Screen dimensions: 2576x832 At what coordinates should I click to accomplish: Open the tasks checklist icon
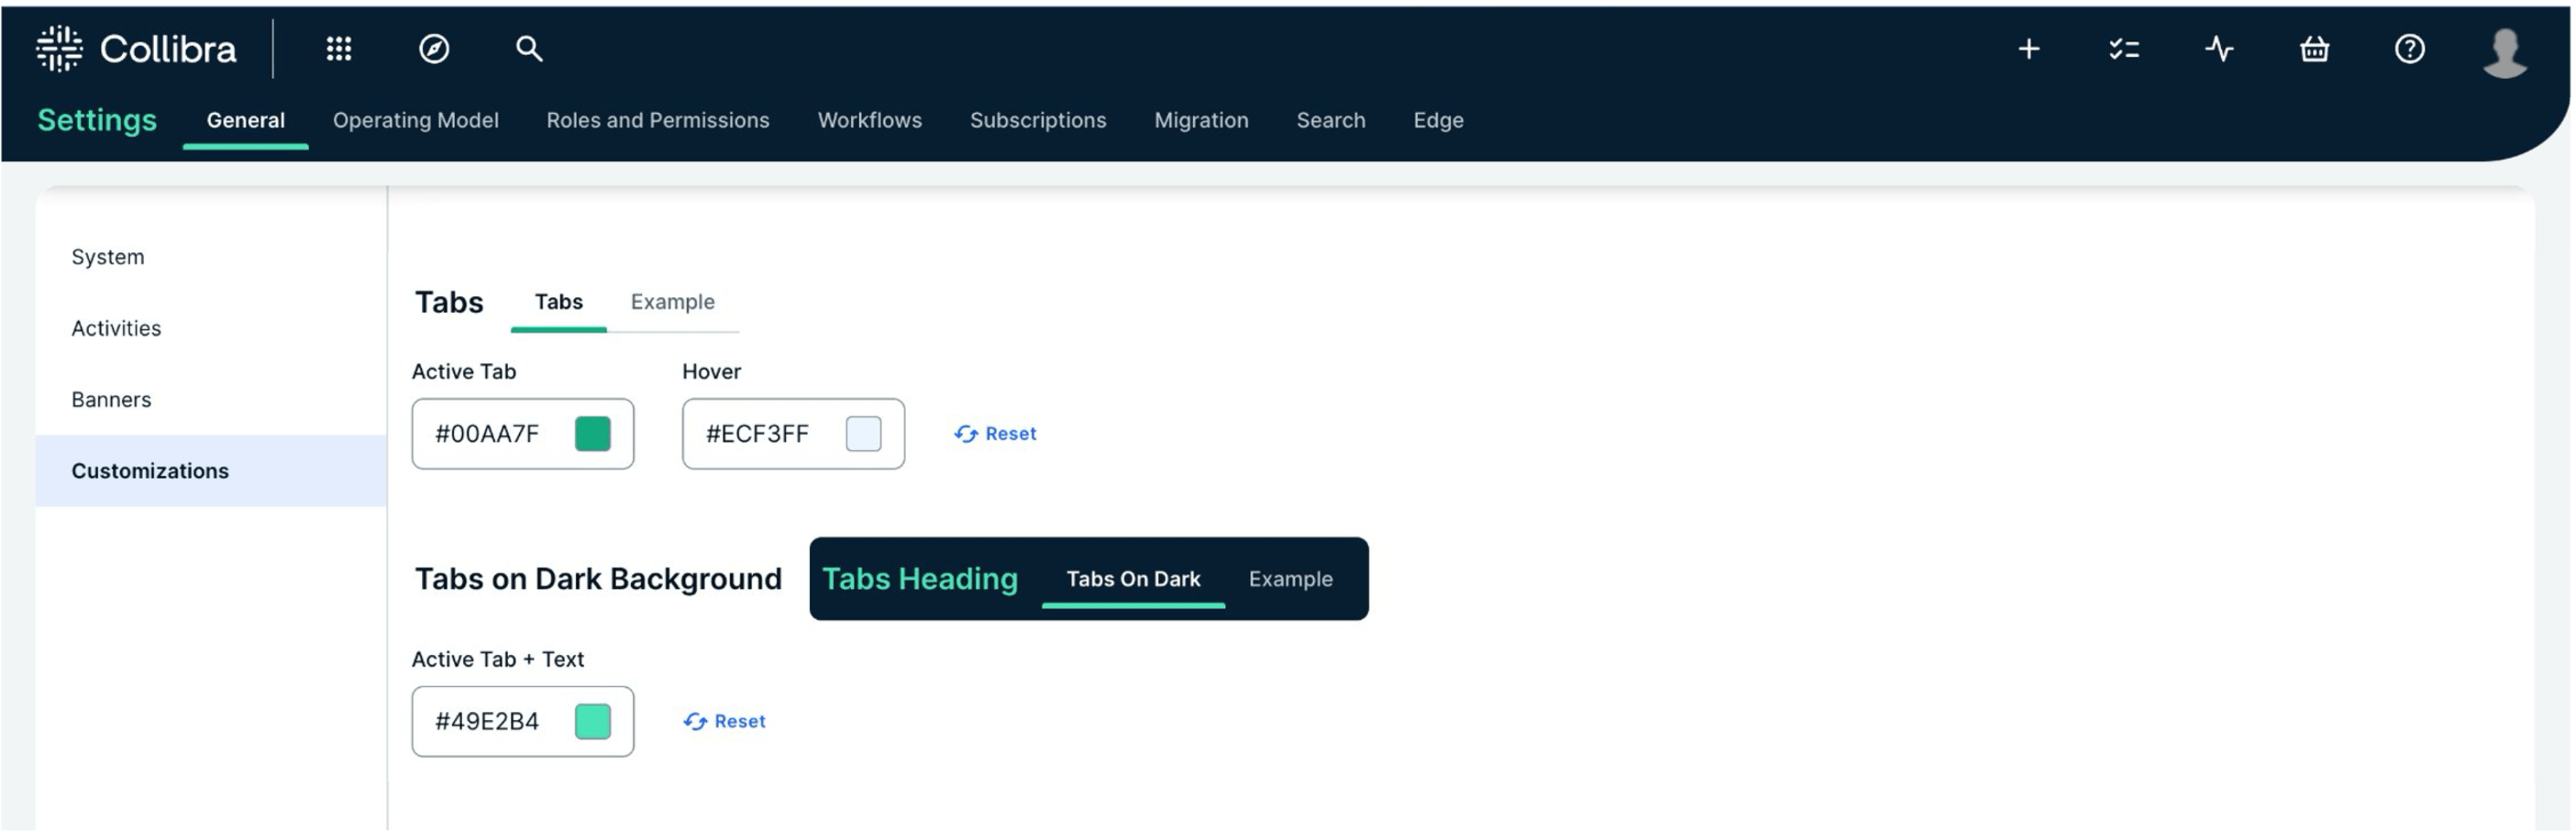tap(2124, 49)
